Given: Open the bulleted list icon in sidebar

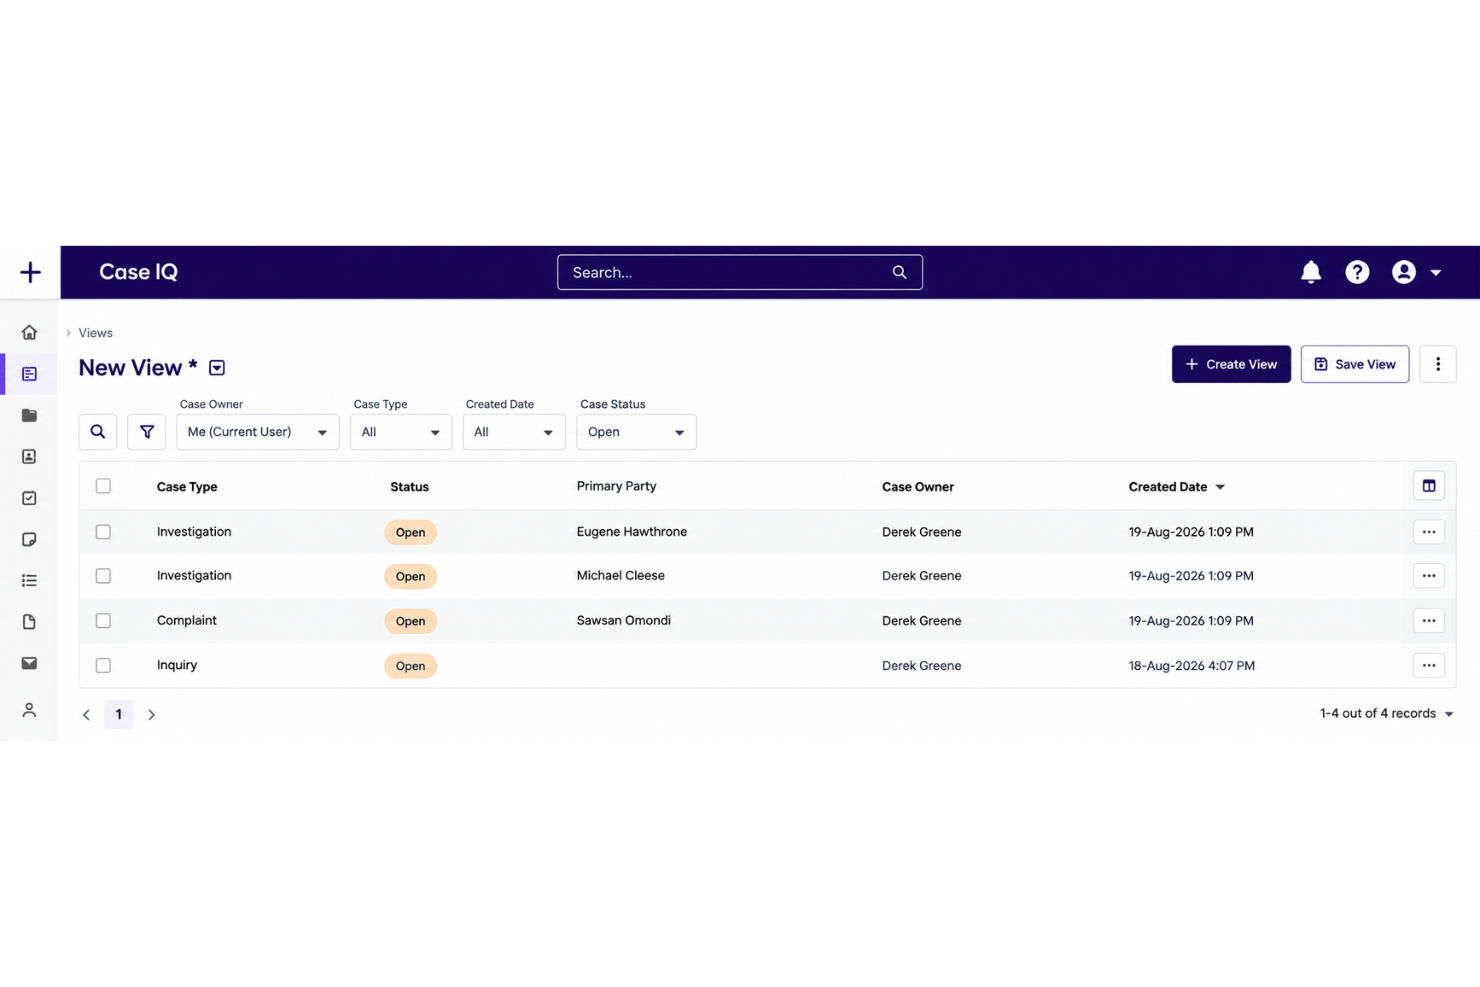Looking at the screenshot, I should 29,580.
